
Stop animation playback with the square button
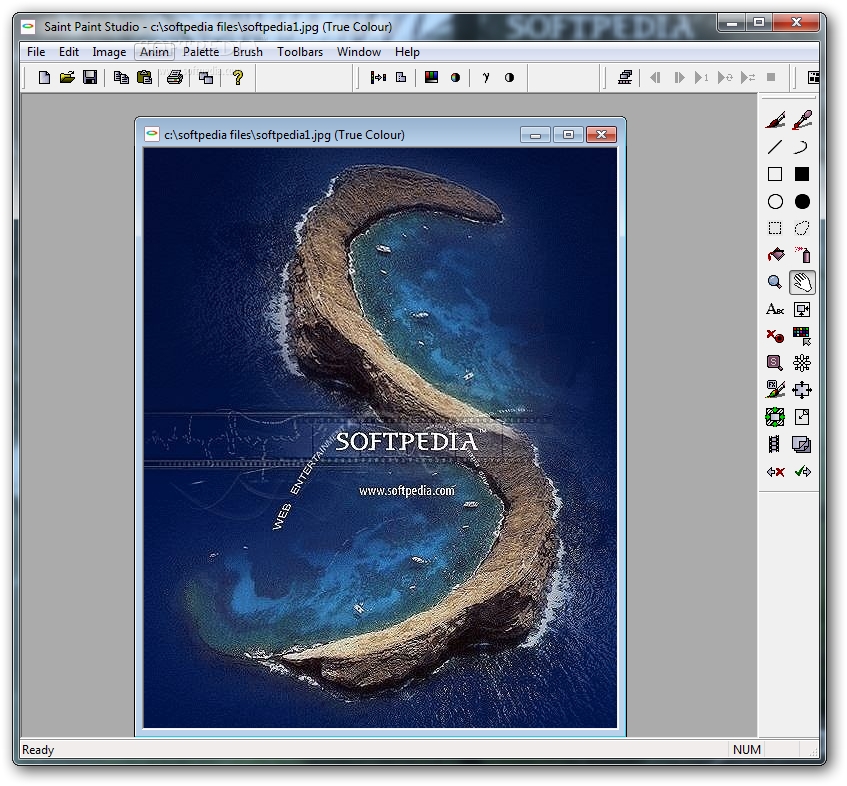[771, 77]
